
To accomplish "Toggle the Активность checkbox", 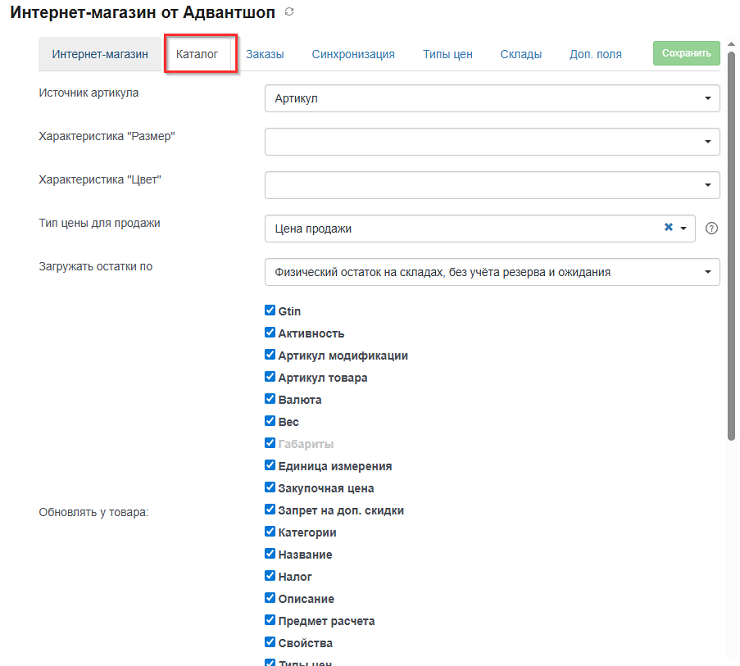I will 270,332.
